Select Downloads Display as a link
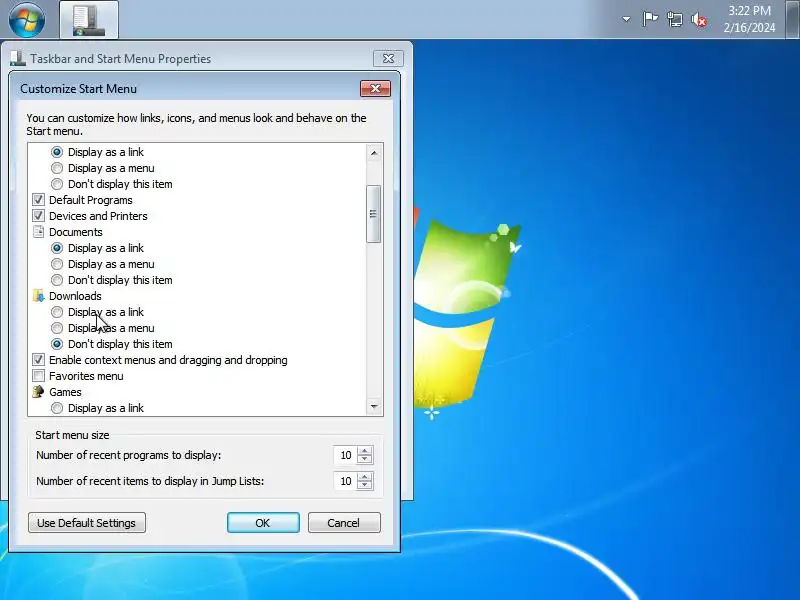Viewport: 800px width, 600px height. coord(57,312)
